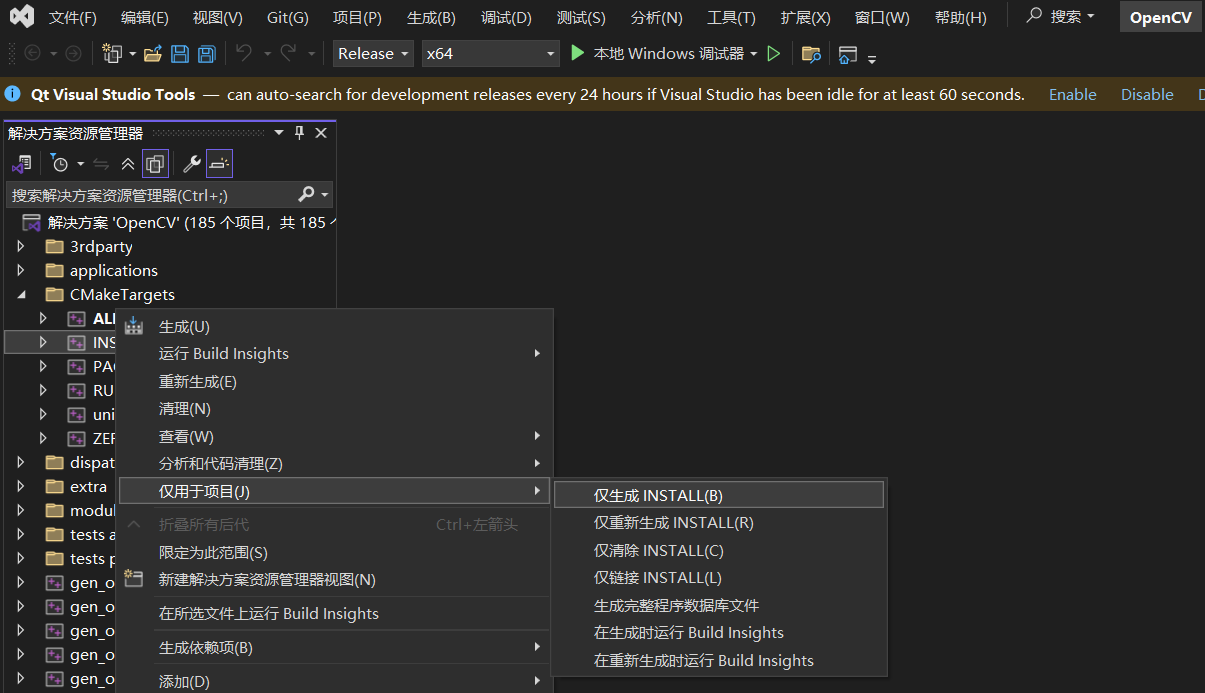Screen dimensions: 1205x693
Task: Open the 生成(B) menu in menu bar
Action: (x=431, y=17)
